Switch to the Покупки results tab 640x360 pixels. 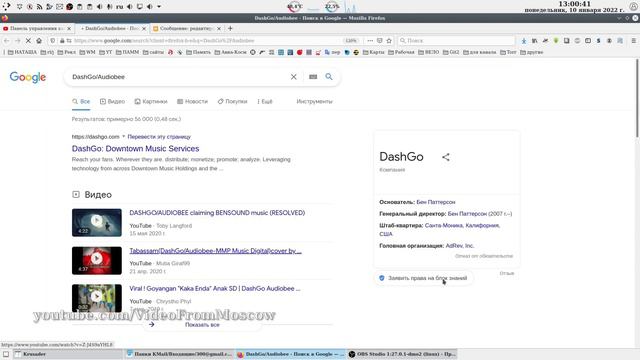232,101
